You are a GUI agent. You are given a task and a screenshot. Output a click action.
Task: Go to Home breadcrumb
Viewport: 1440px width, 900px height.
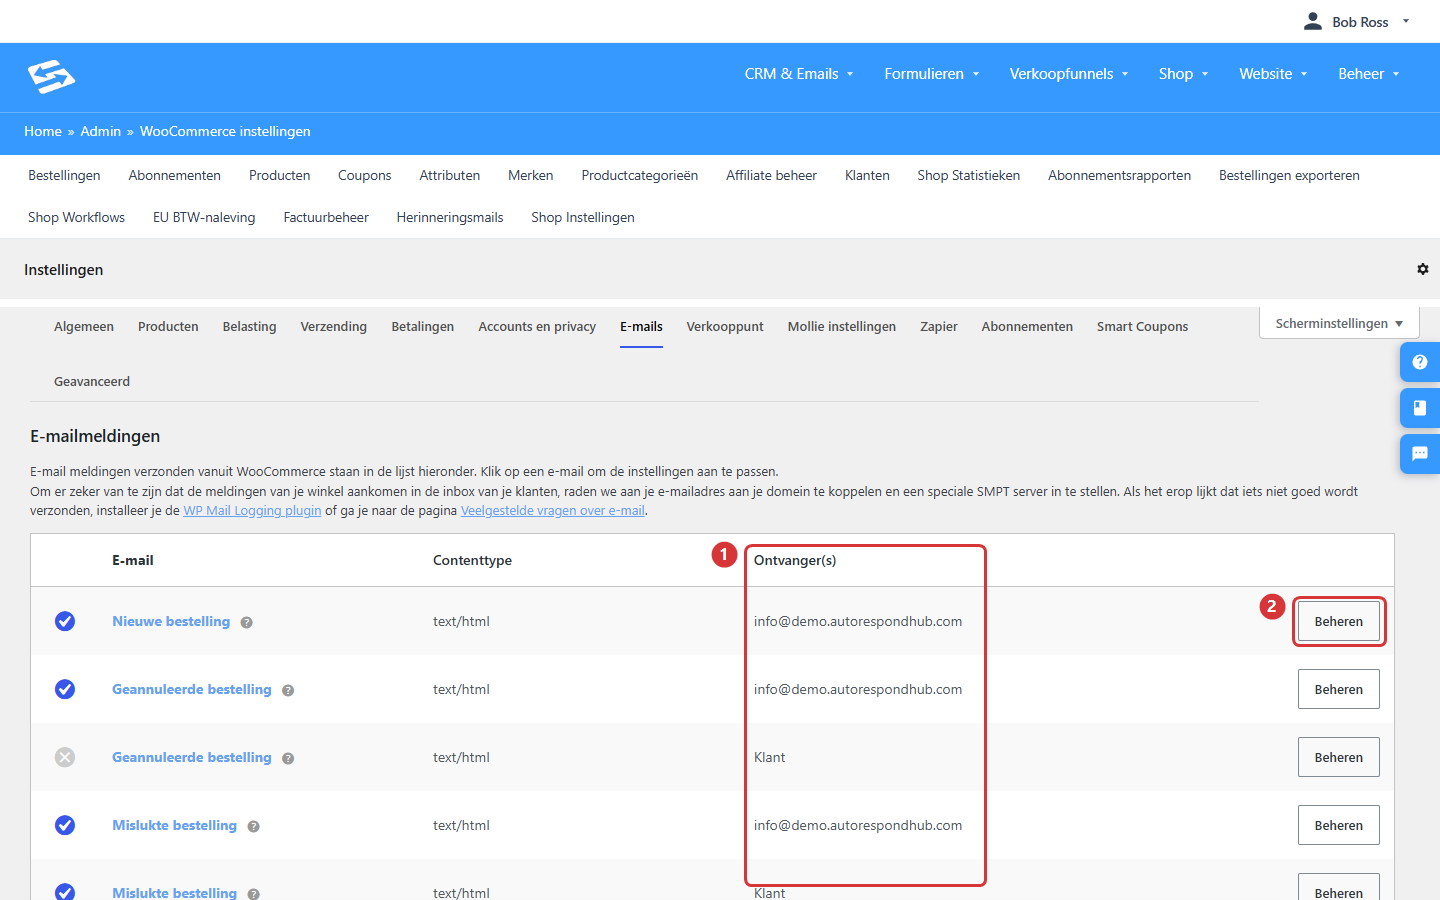pos(43,132)
